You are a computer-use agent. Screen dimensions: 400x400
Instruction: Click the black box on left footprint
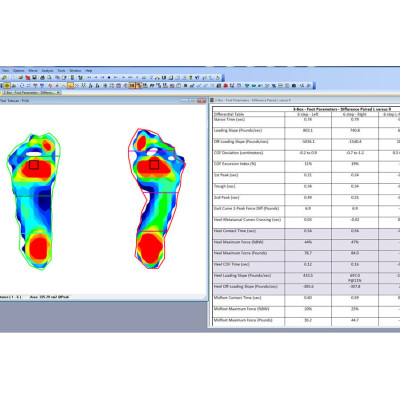(34, 165)
